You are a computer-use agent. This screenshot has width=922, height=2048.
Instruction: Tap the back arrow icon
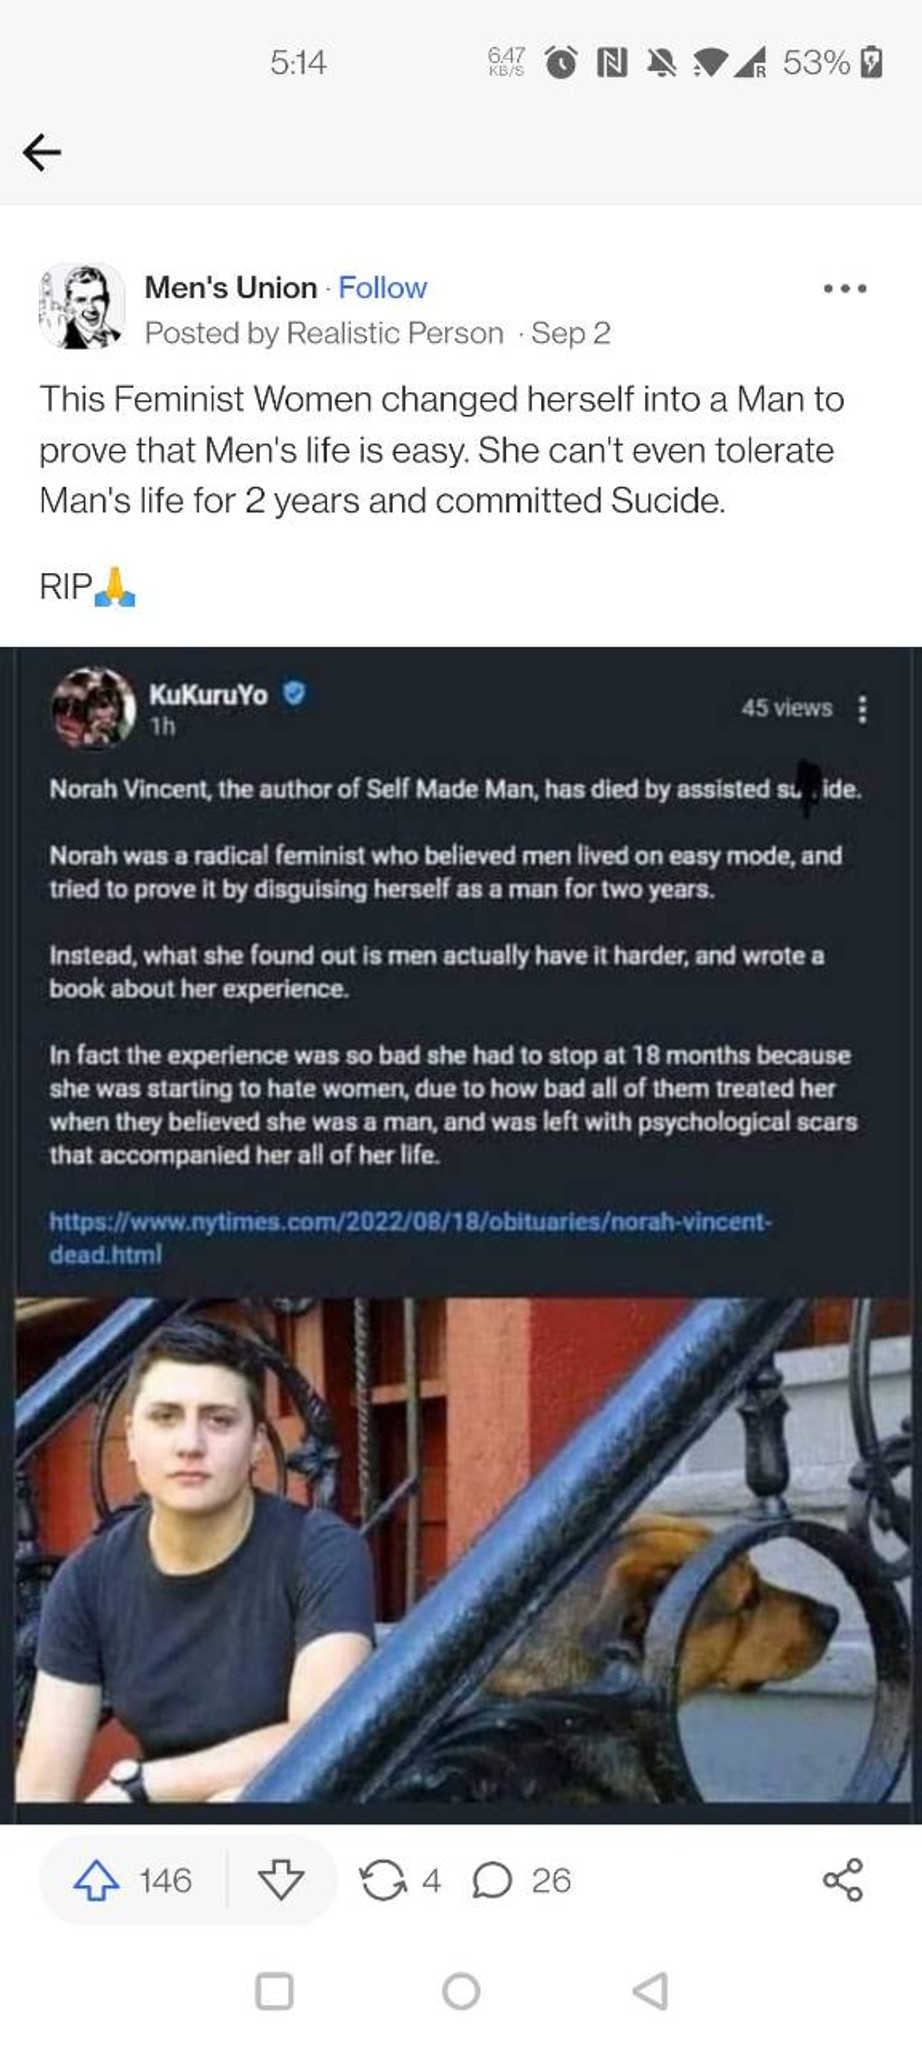[42, 152]
